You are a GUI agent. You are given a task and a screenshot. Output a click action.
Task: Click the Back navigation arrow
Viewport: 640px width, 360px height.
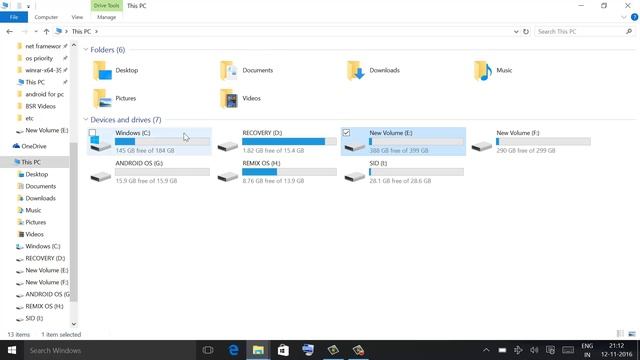click(9, 31)
